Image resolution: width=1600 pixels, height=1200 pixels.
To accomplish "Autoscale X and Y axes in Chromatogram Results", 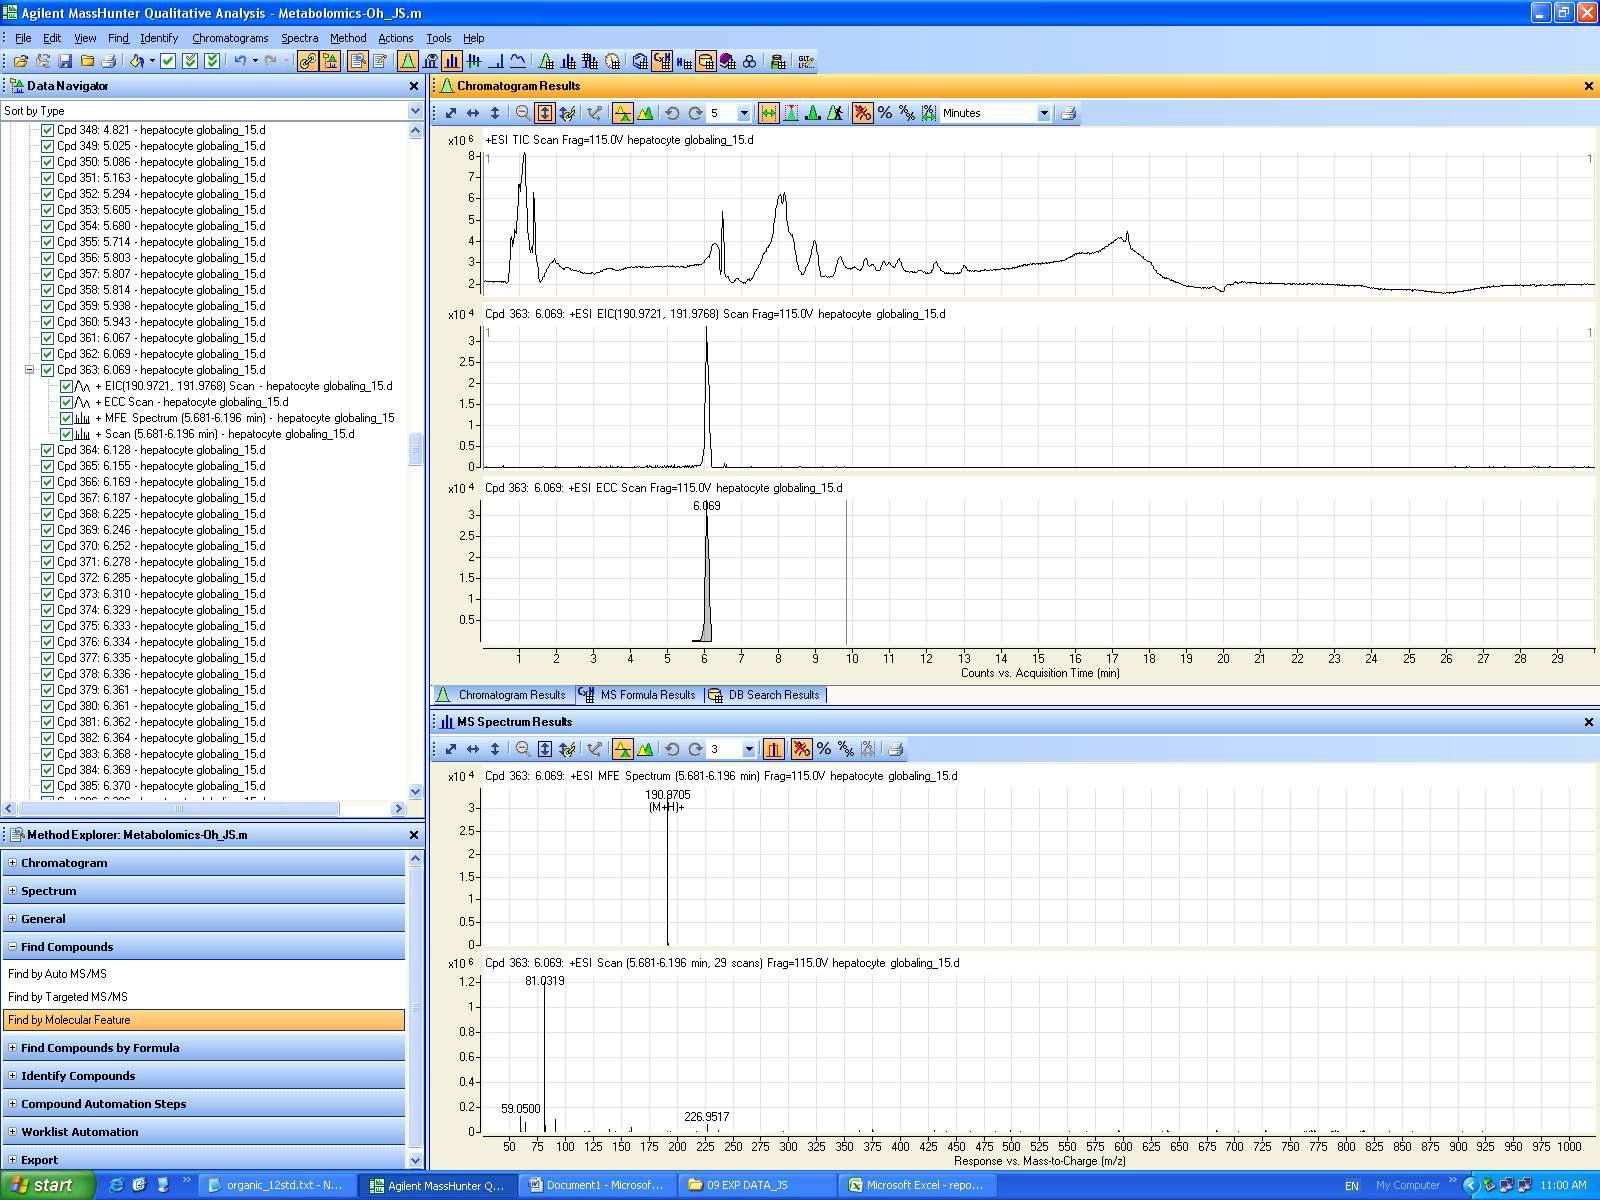I will (451, 113).
